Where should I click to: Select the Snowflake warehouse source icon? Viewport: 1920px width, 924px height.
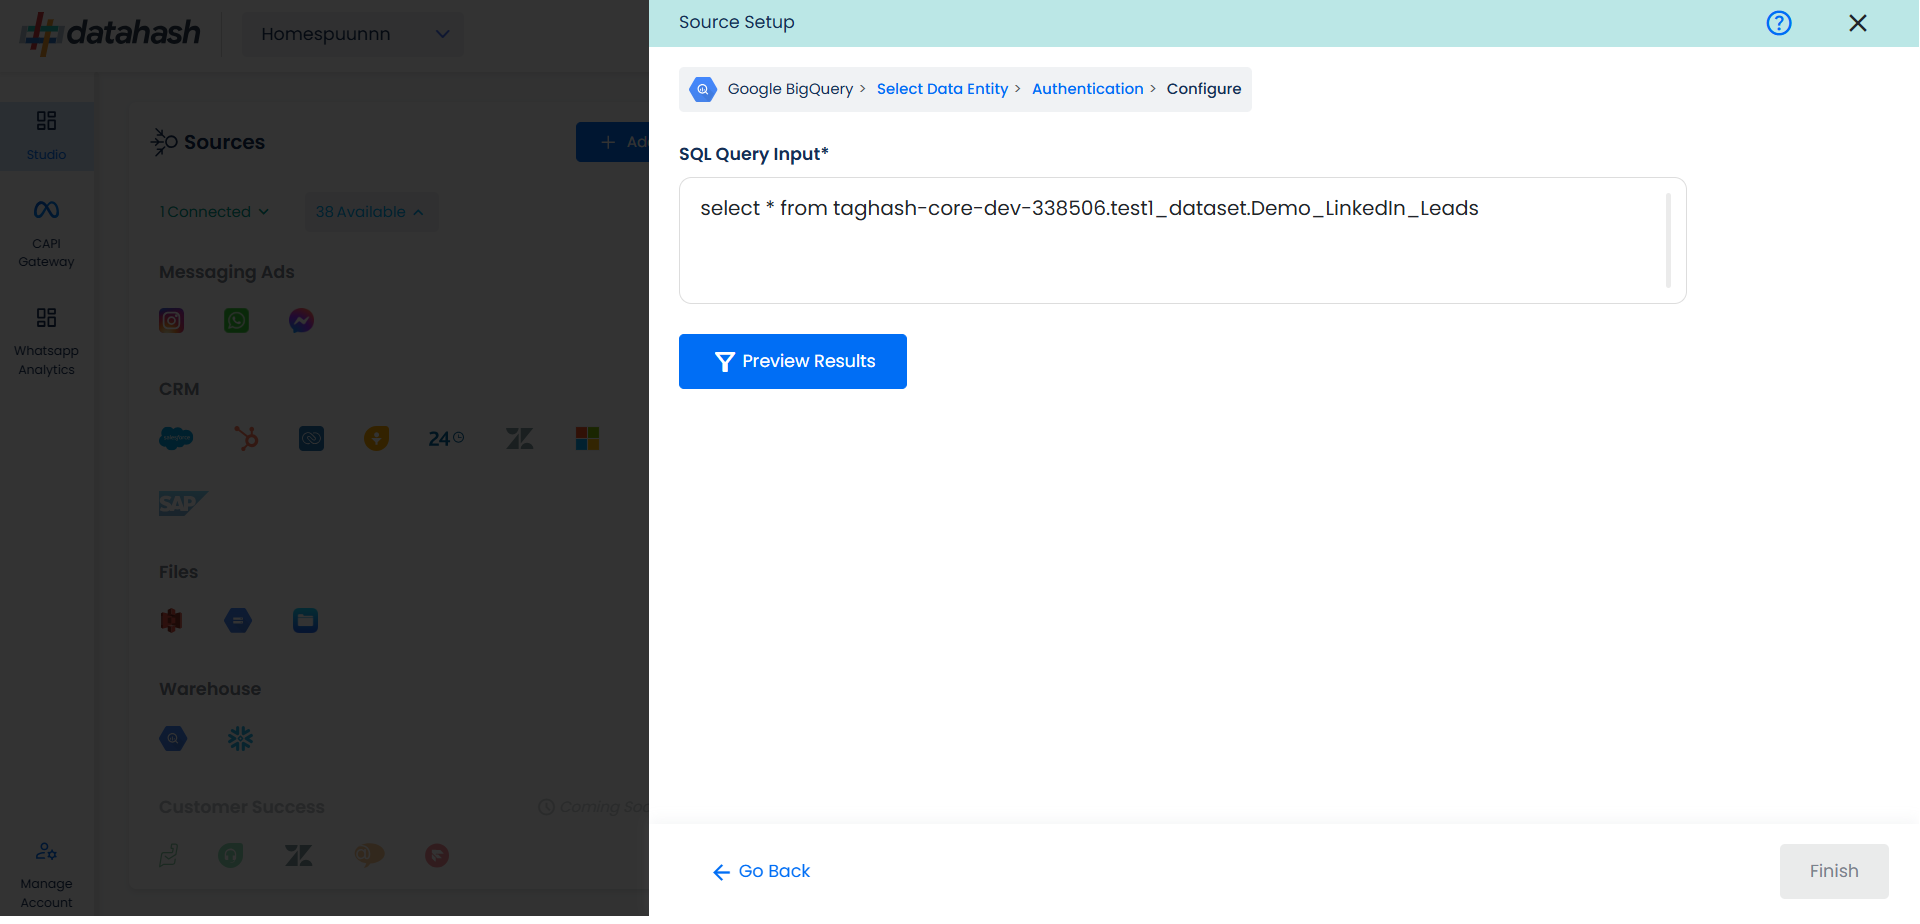pos(240,739)
